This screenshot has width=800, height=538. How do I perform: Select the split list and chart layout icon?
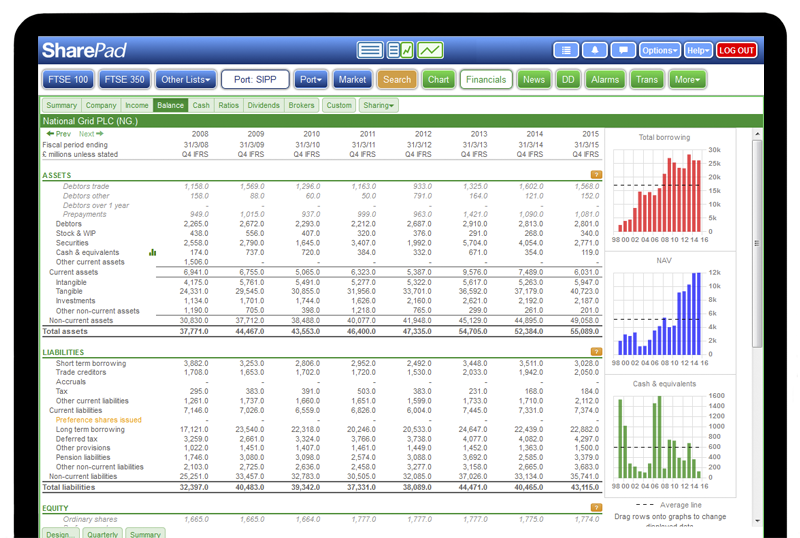400,50
